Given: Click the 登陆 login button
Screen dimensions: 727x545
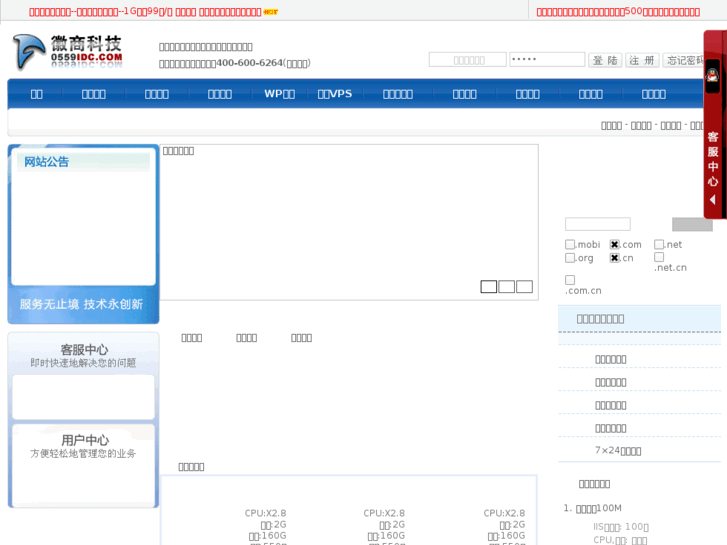Looking at the screenshot, I should (605, 60).
